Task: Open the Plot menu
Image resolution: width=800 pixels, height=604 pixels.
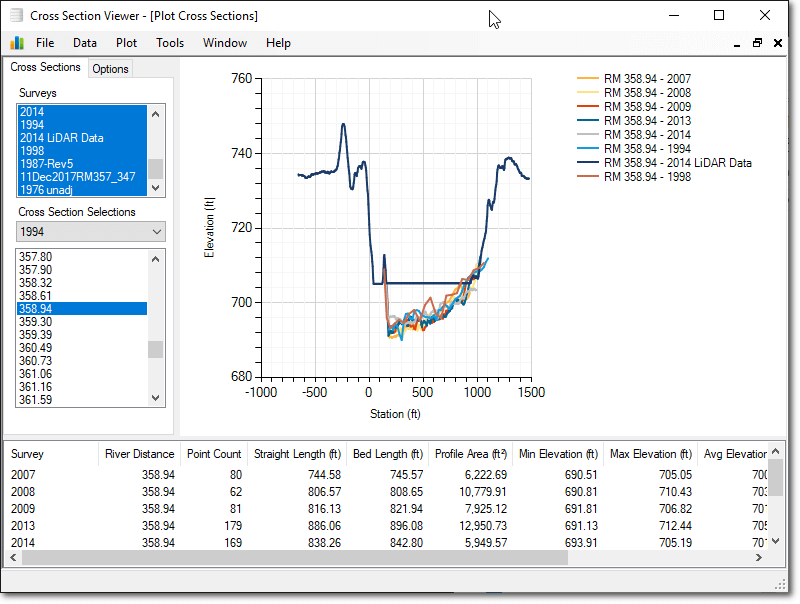Action: click(x=127, y=43)
